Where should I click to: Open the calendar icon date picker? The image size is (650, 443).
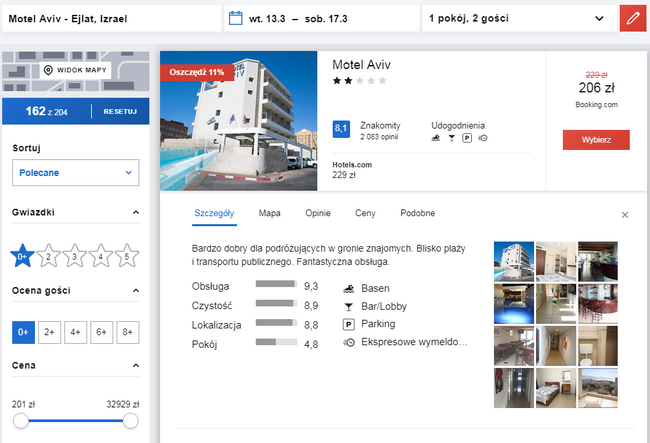235,18
